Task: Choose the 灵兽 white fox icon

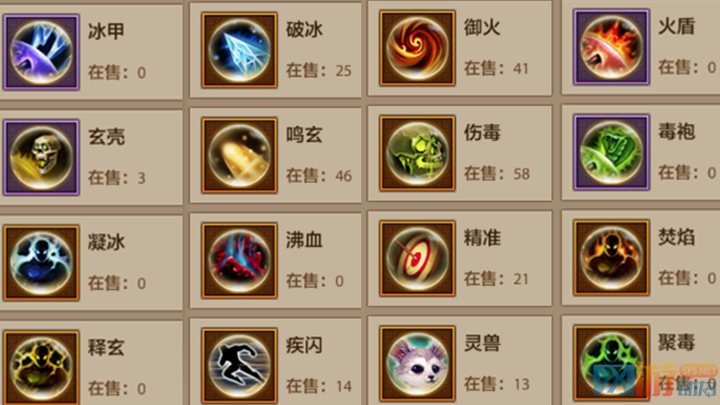Action: 417,364
